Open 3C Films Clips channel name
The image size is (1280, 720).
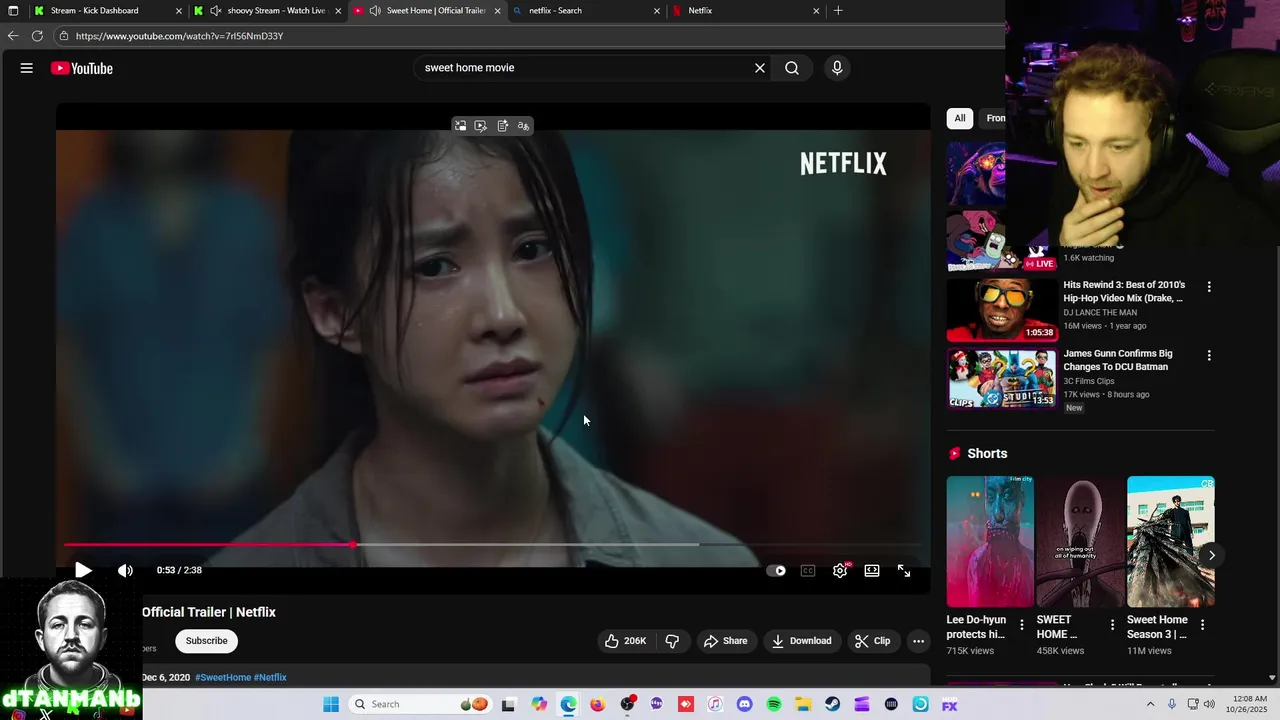point(1089,381)
